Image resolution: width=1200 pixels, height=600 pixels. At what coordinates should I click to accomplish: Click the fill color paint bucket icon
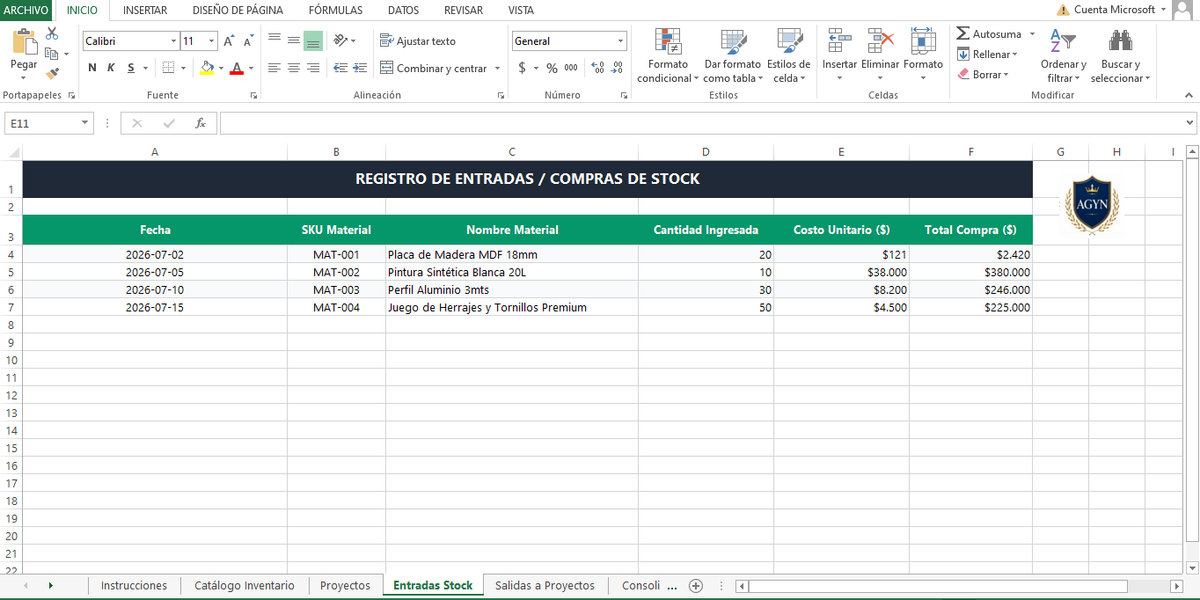207,68
